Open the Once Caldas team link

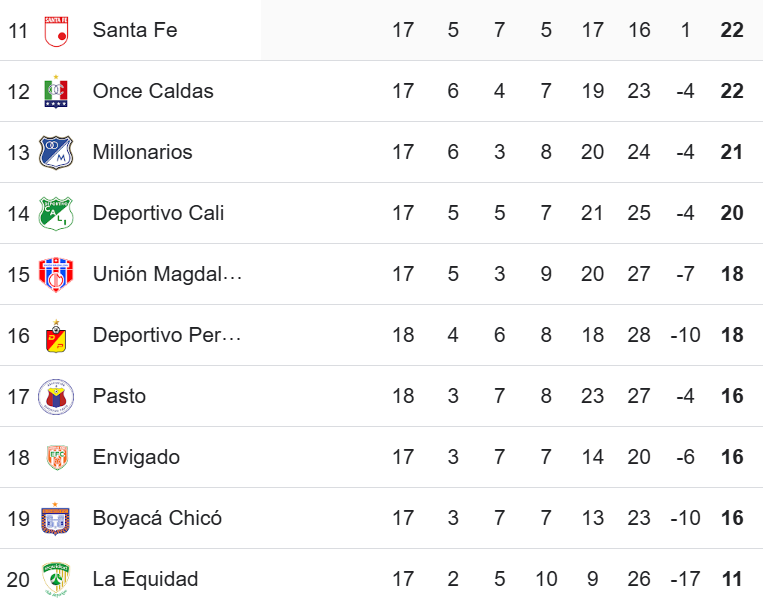click(x=153, y=91)
